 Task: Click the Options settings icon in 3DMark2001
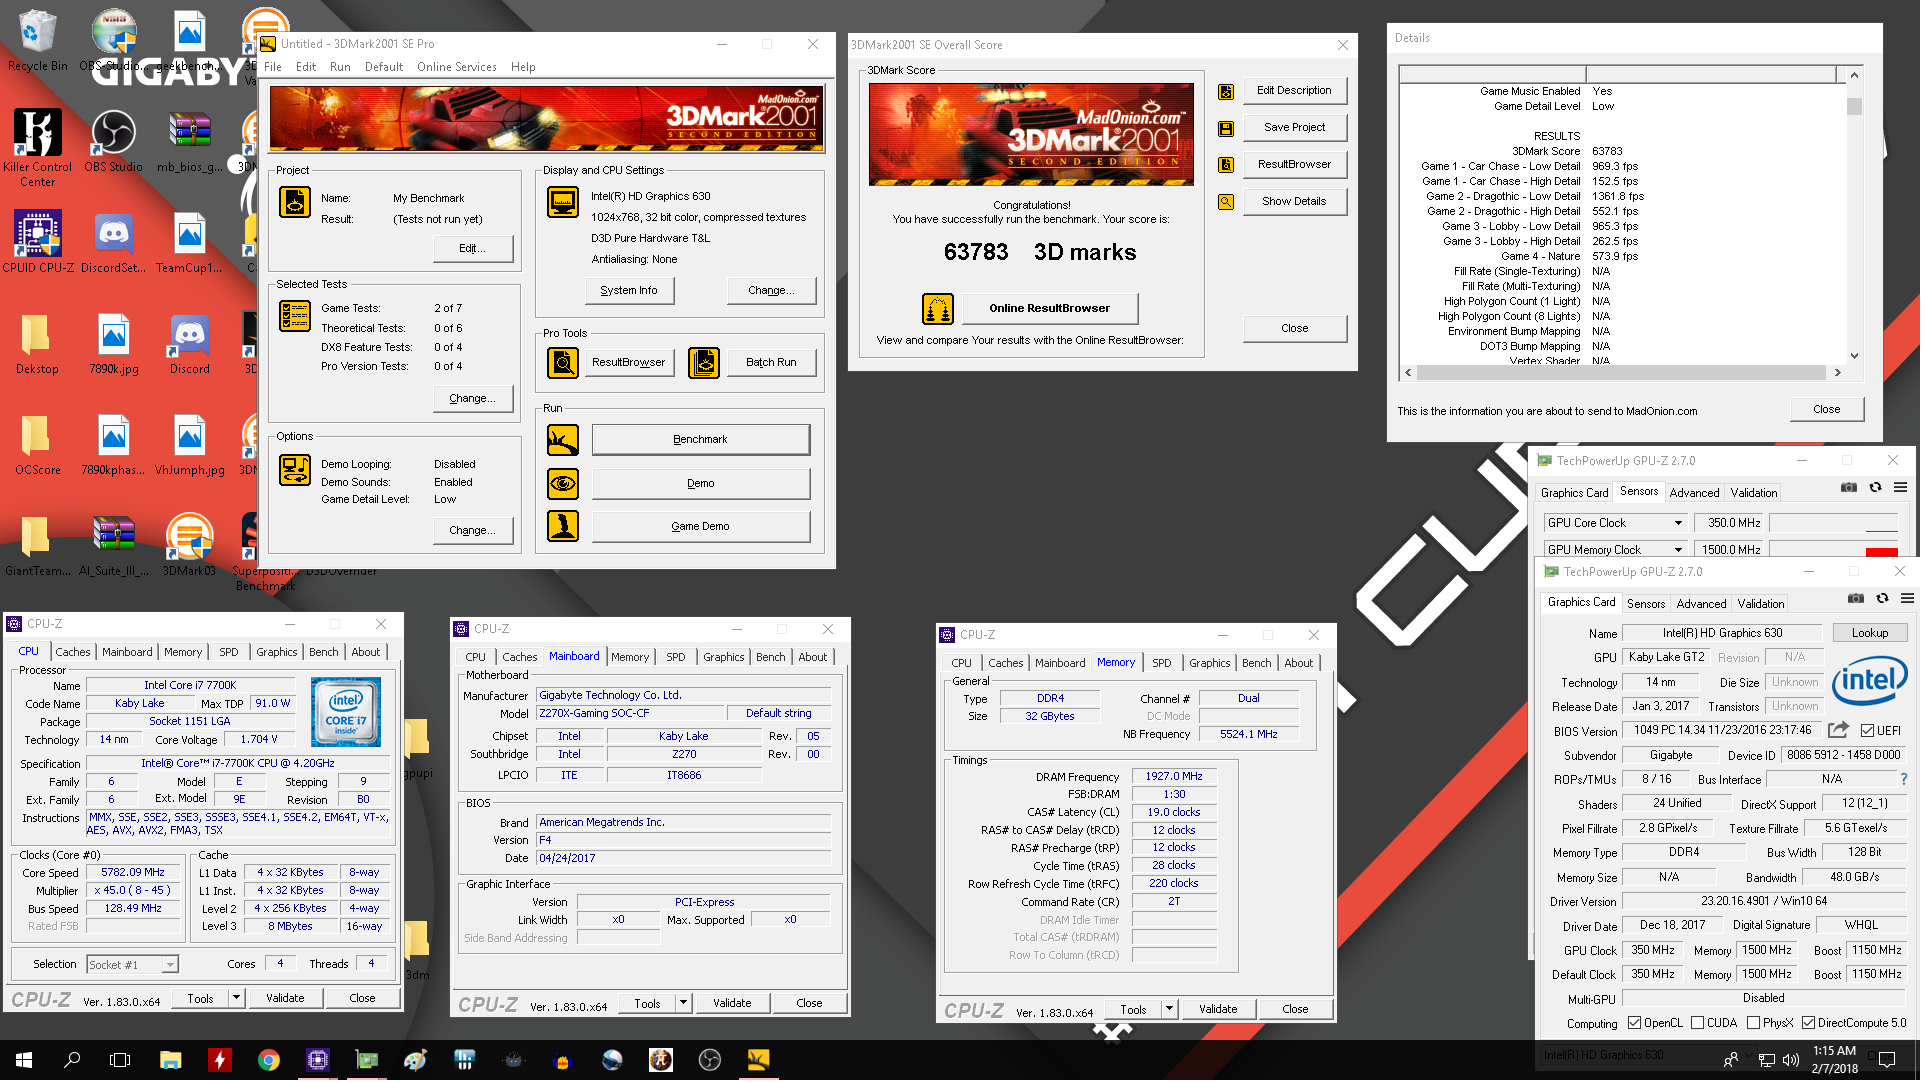tap(295, 471)
